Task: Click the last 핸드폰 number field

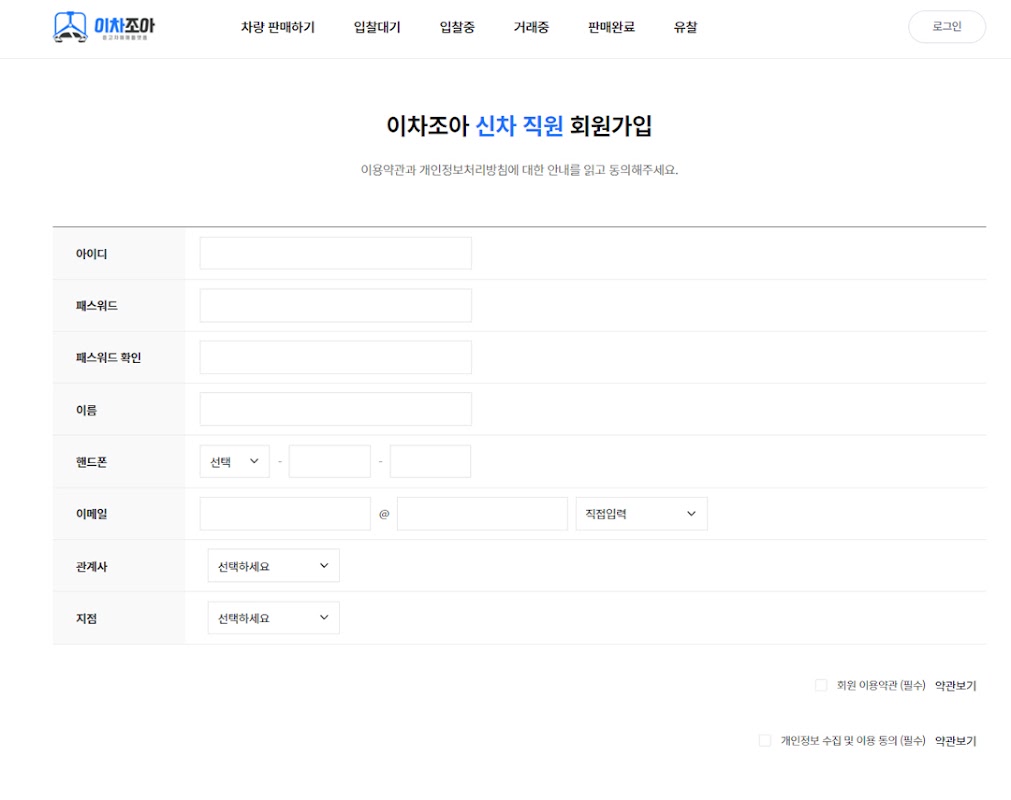Action: (x=430, y=462)
